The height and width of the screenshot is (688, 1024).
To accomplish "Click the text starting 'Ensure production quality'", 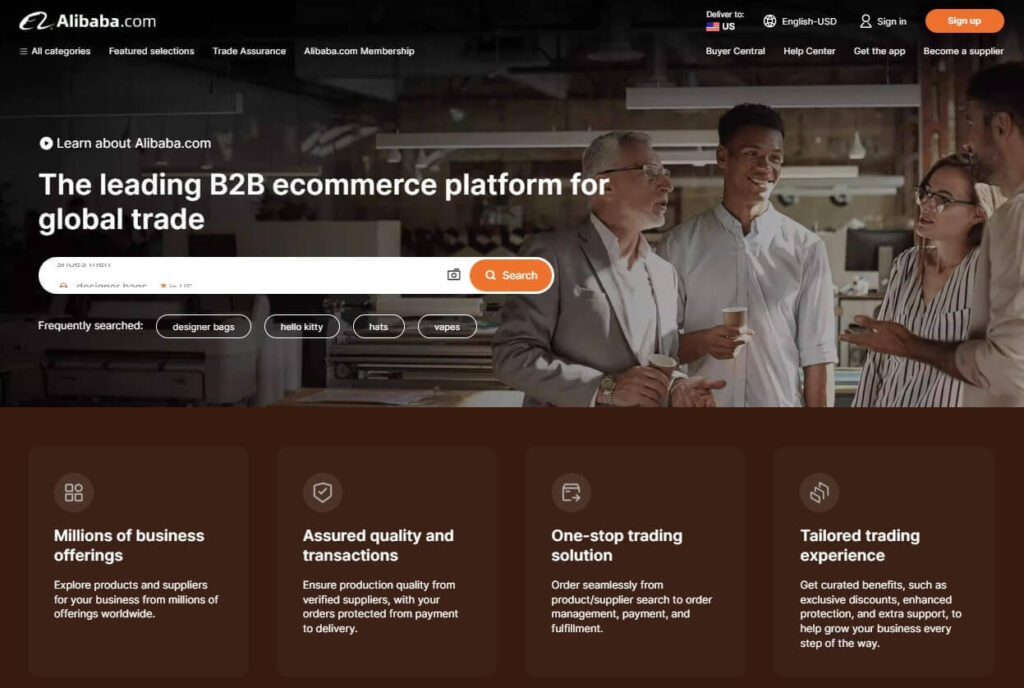I will tap(381, 606).
